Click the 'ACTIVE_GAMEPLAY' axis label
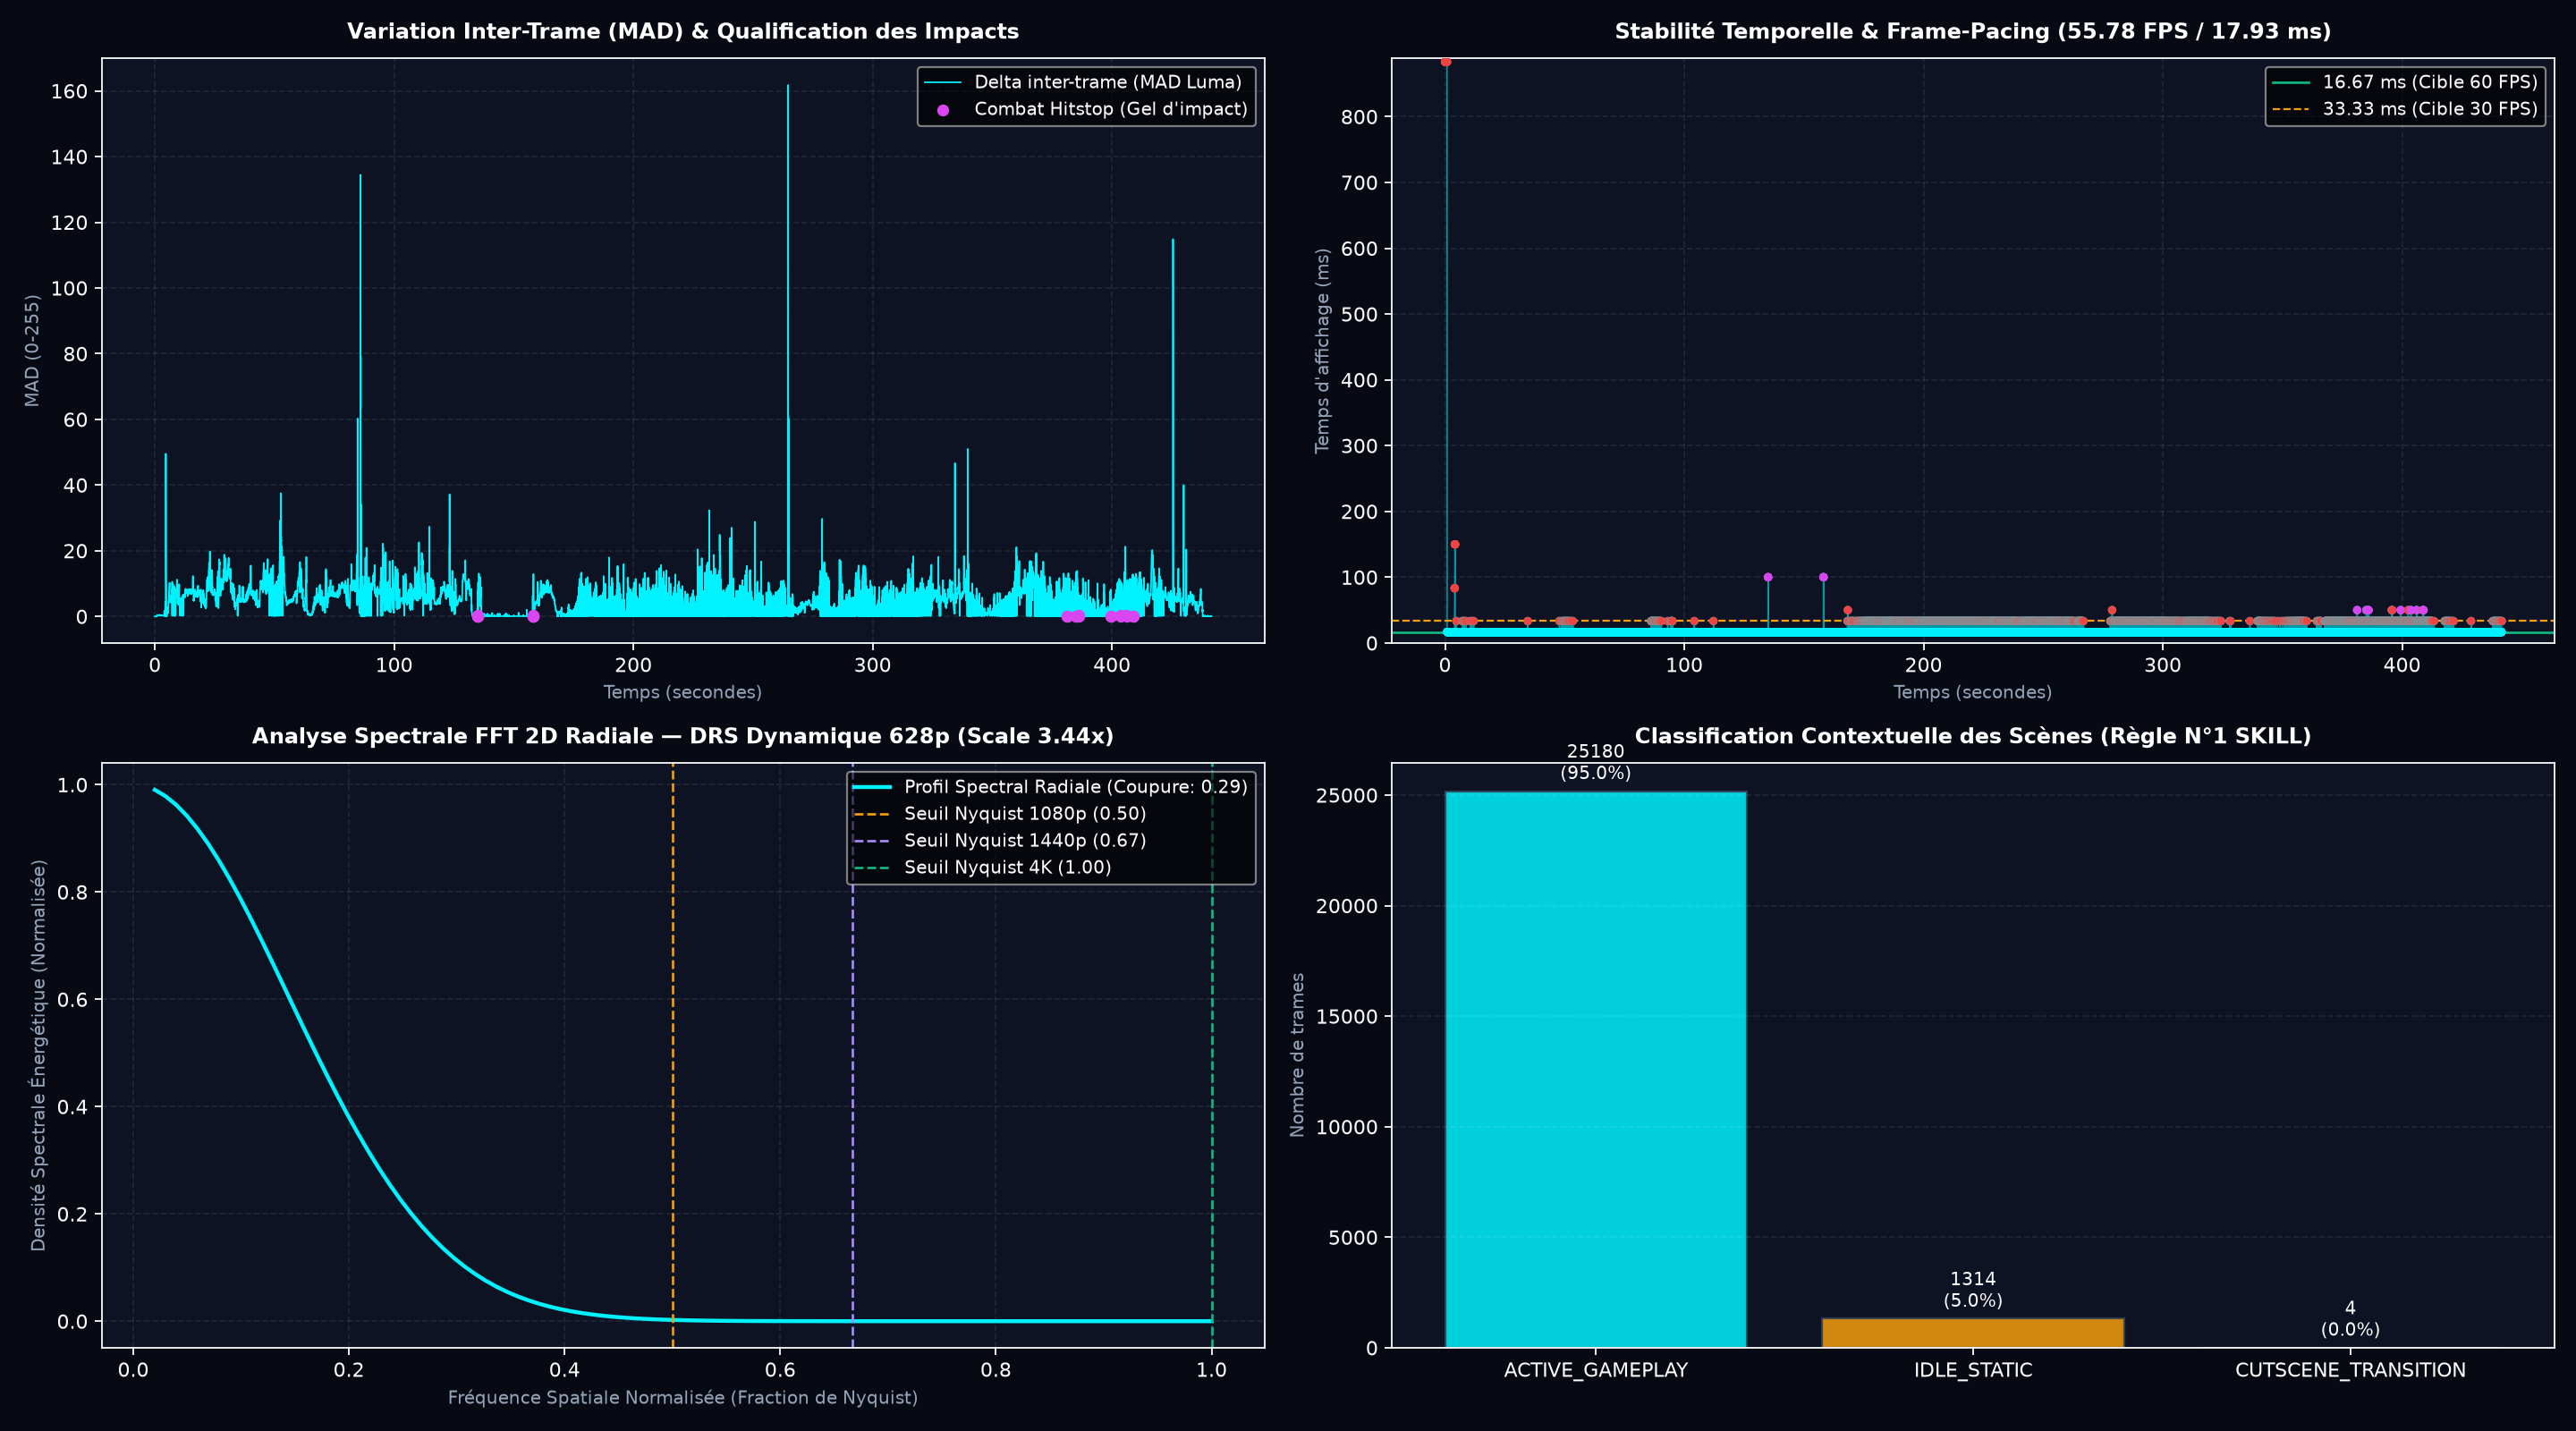 (1595, 1371)
